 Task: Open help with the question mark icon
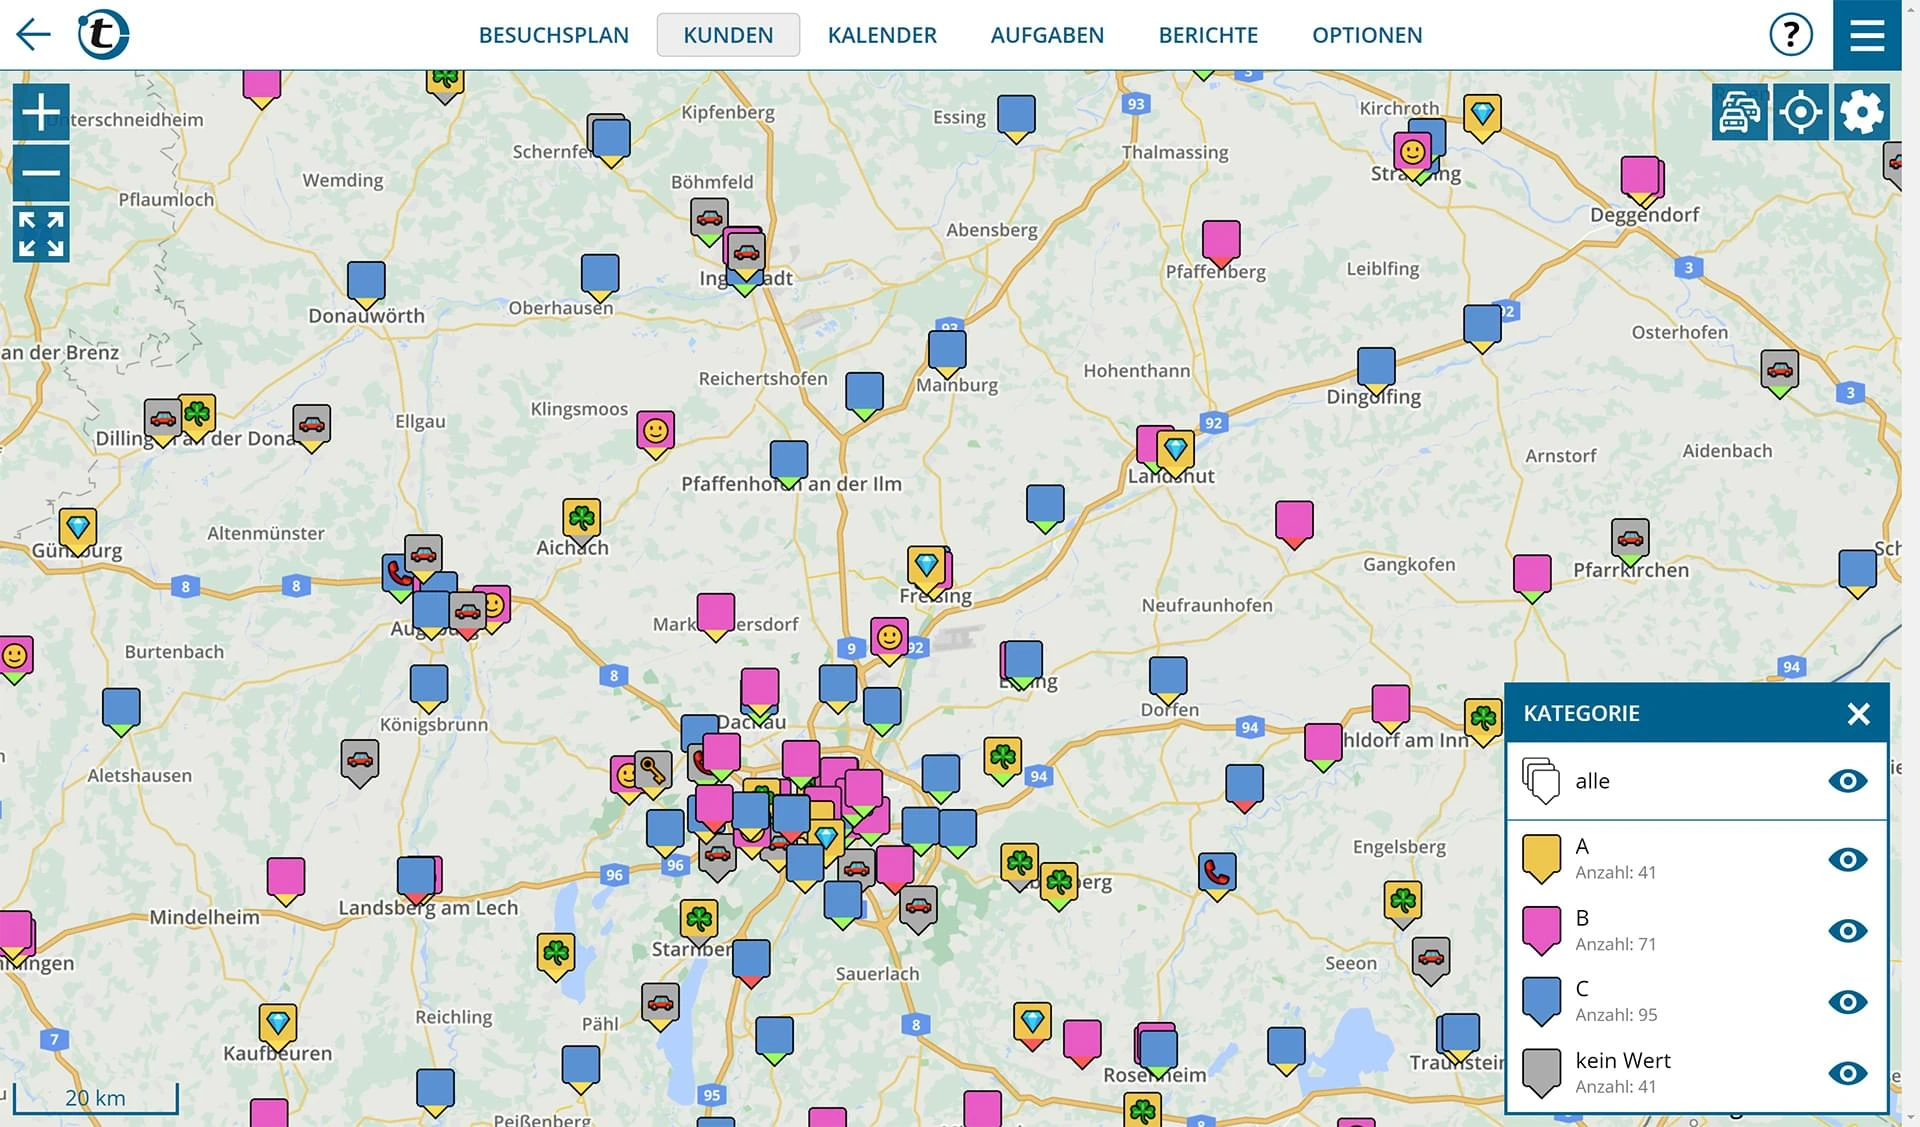(x=1790, y=35)
